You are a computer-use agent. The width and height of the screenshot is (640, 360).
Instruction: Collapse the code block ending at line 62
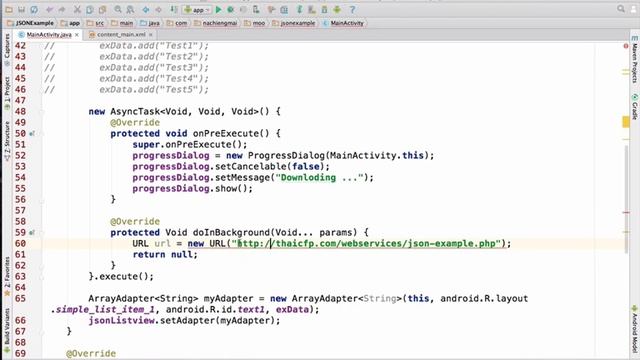(42, 266)
